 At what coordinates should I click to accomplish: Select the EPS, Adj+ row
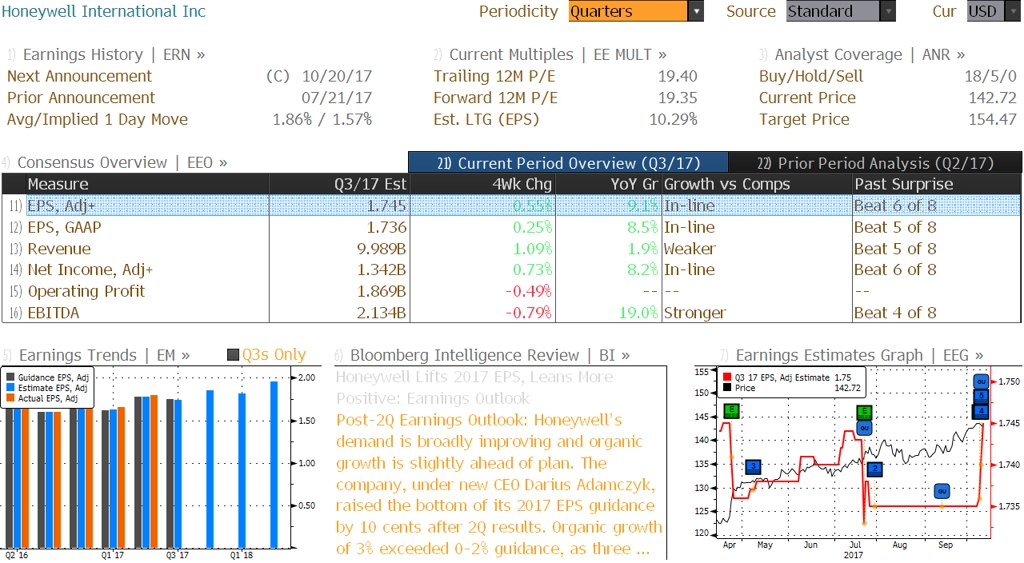coord(511,206)
